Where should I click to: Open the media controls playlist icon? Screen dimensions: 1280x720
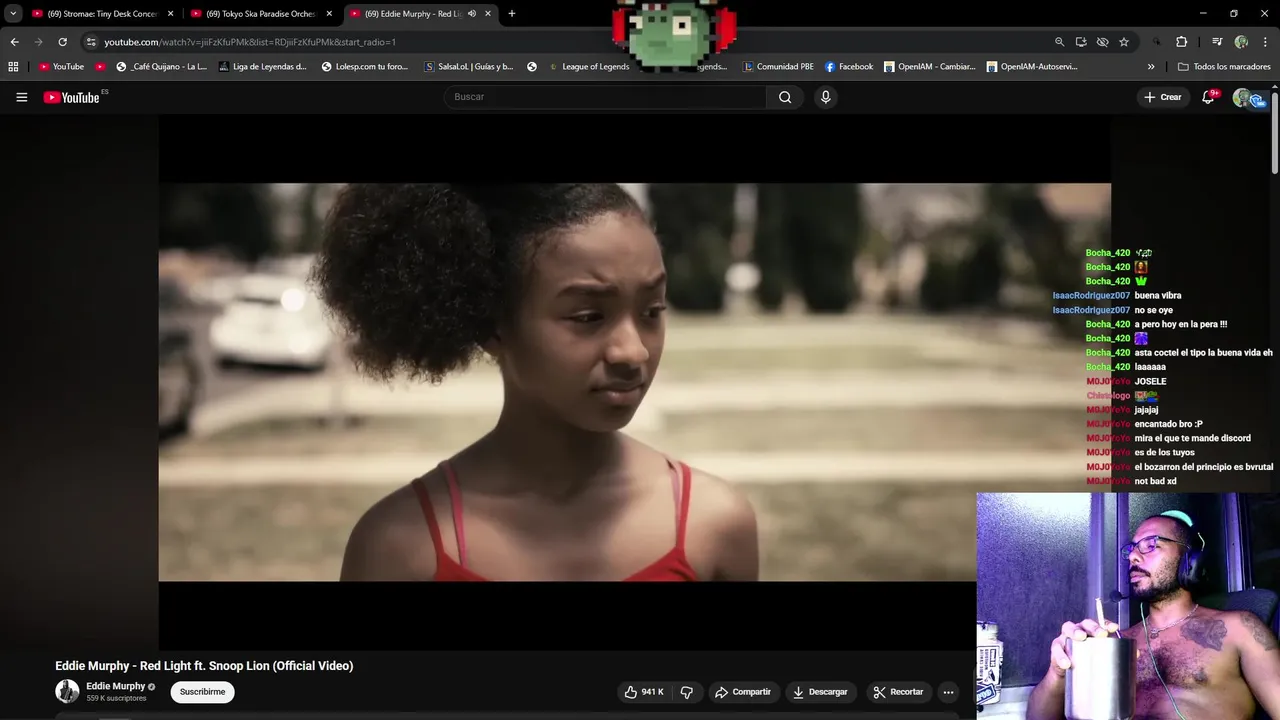[1217, 42]
